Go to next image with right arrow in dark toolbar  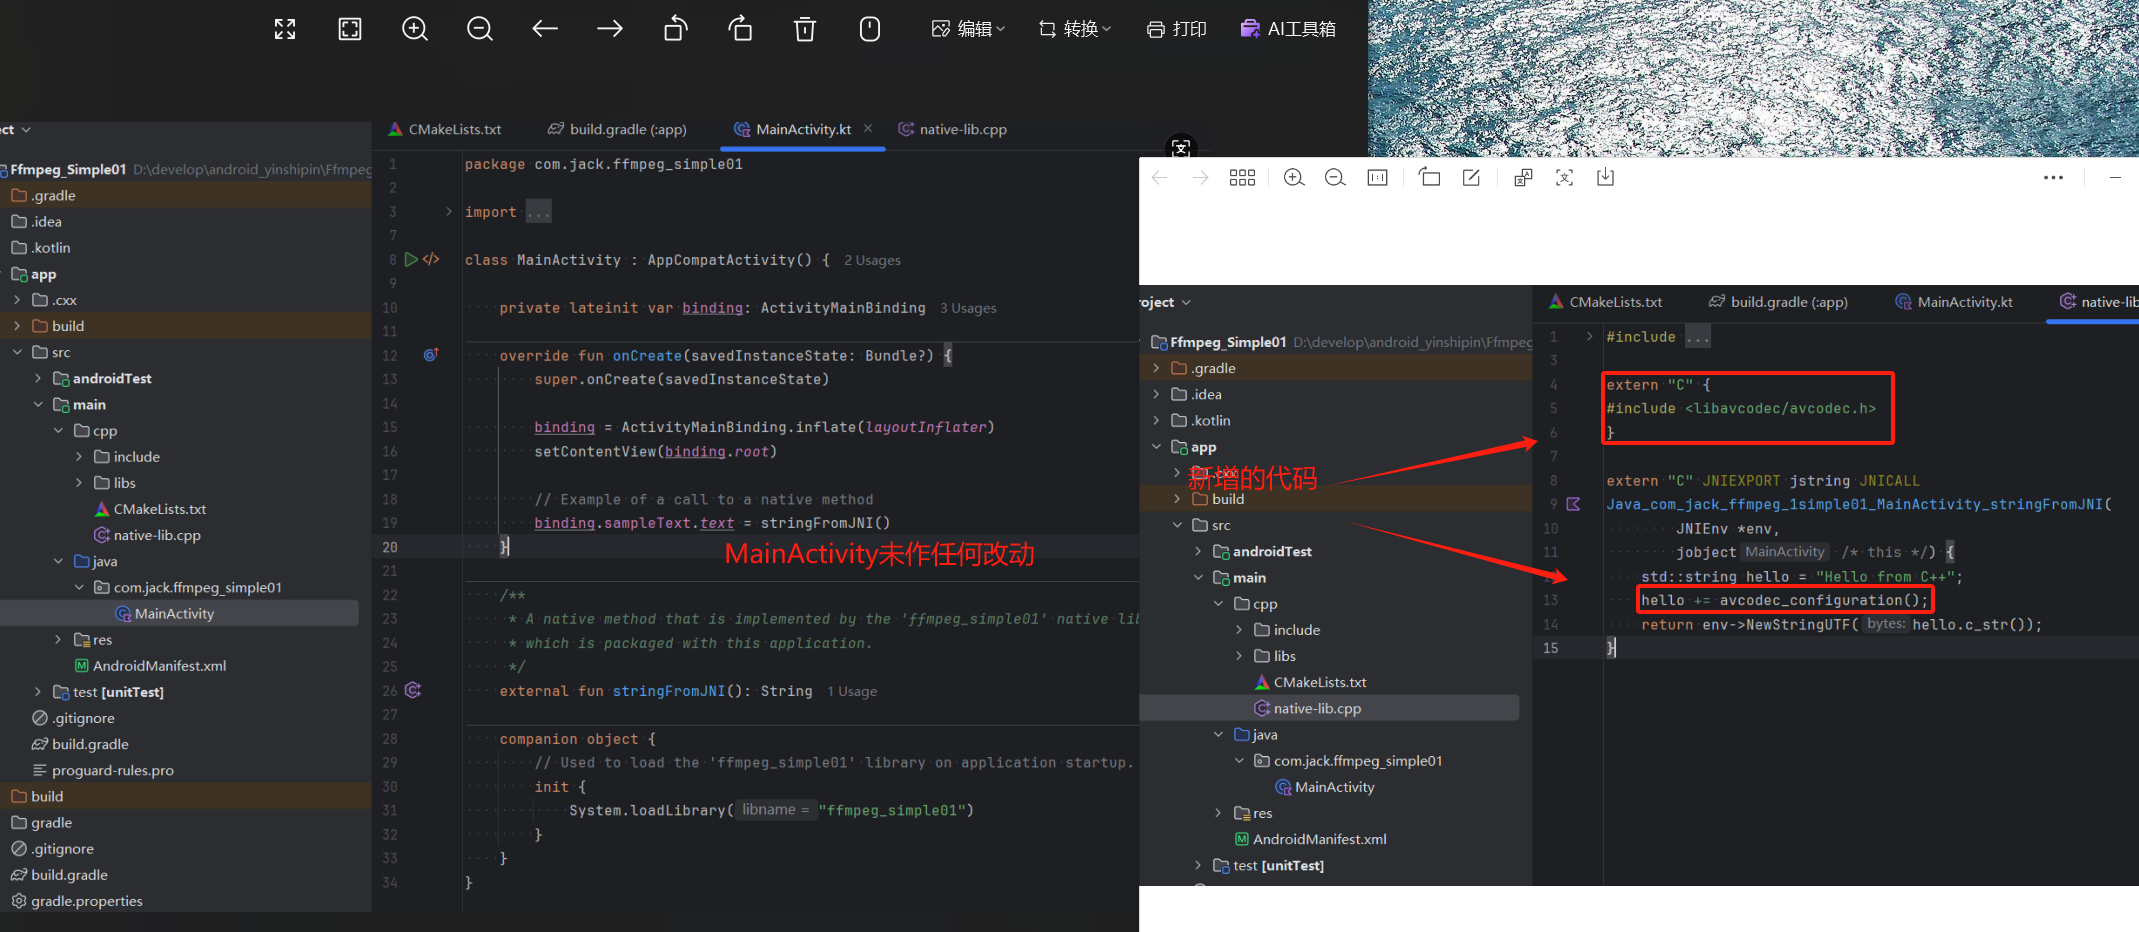click(610, 29)
